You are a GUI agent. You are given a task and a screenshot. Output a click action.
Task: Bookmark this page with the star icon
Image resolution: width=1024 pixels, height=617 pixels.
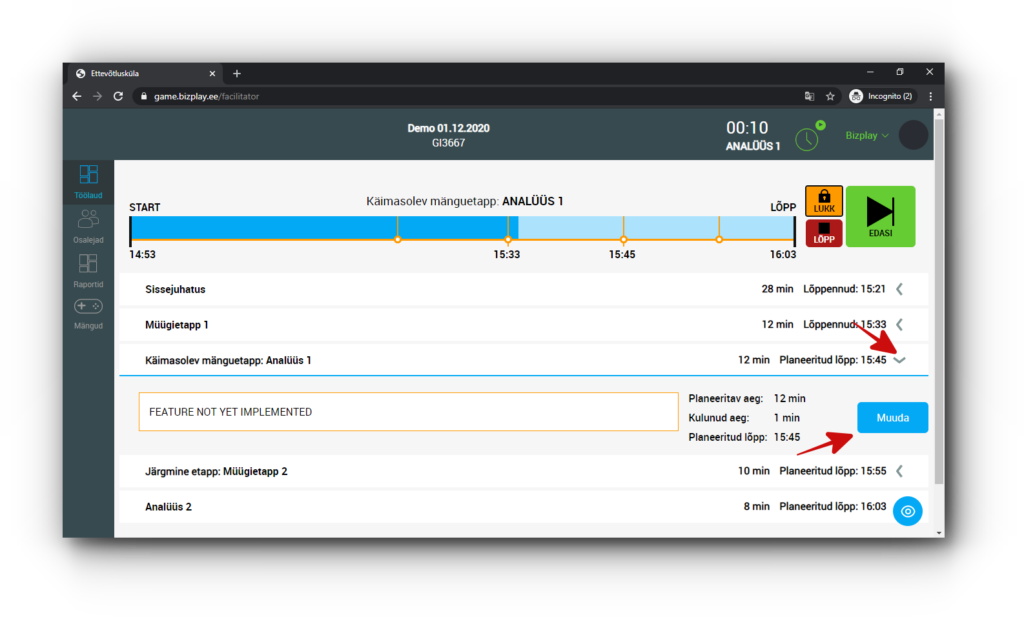tap(830, 97)
